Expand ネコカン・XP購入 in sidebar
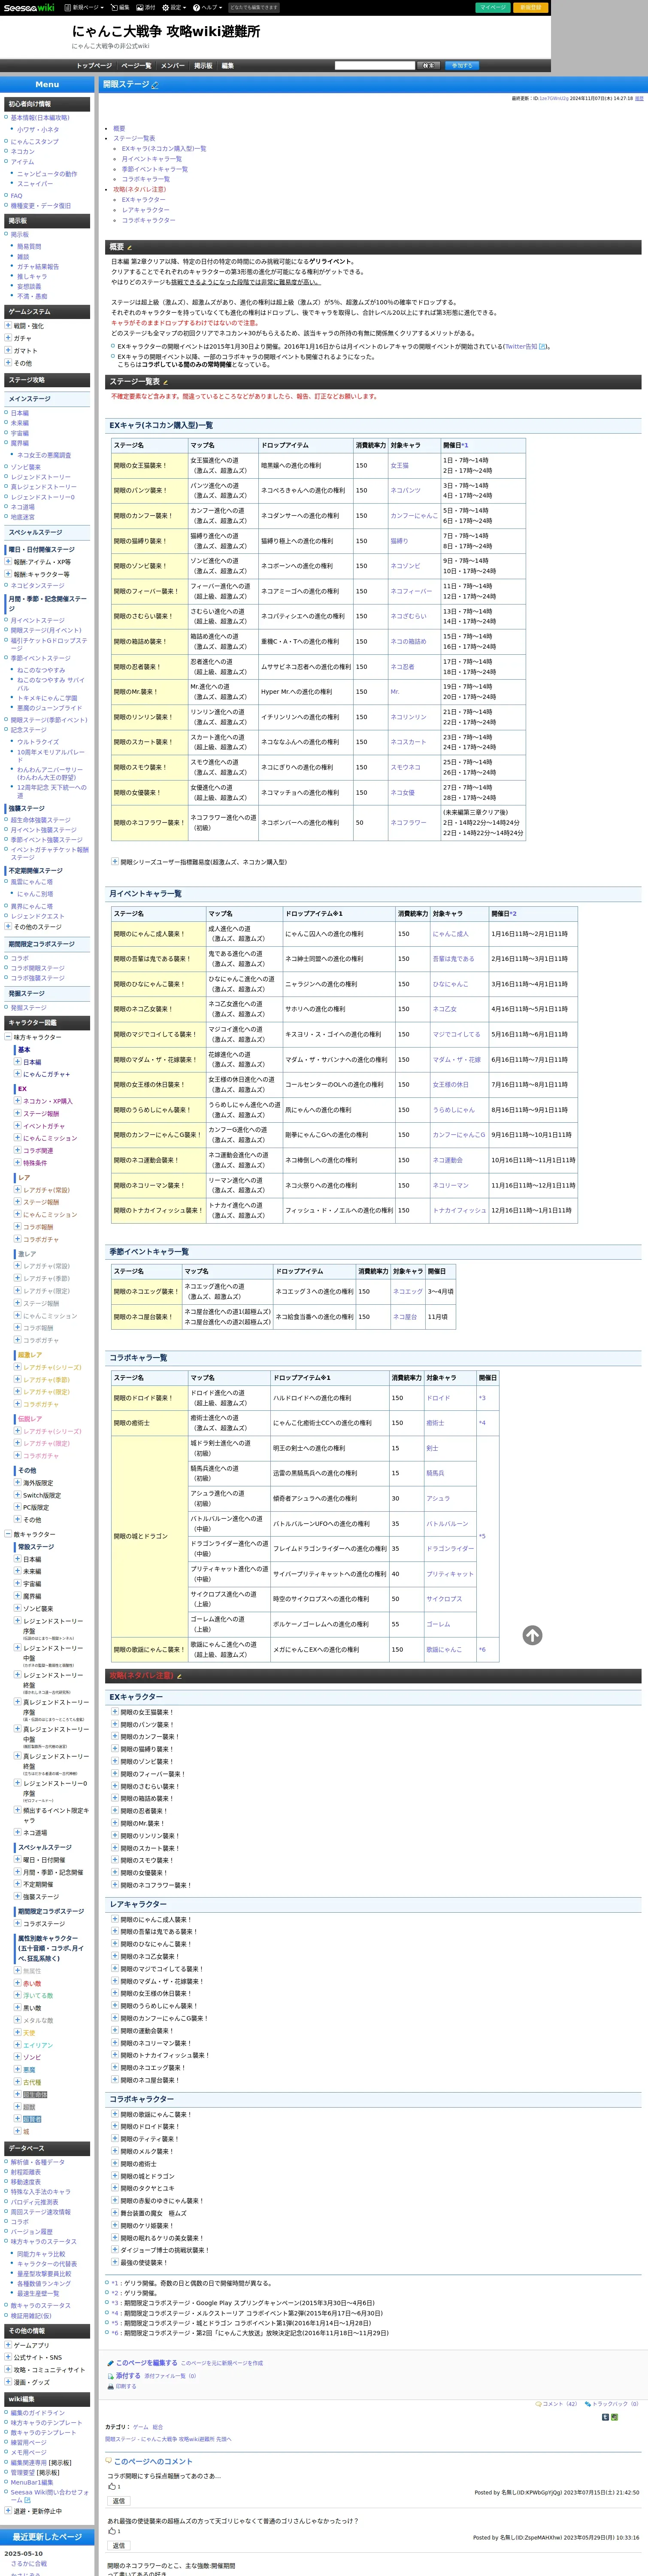Image resolution: width=648 pixels, height=2576 pixels. click(17, 1101)
